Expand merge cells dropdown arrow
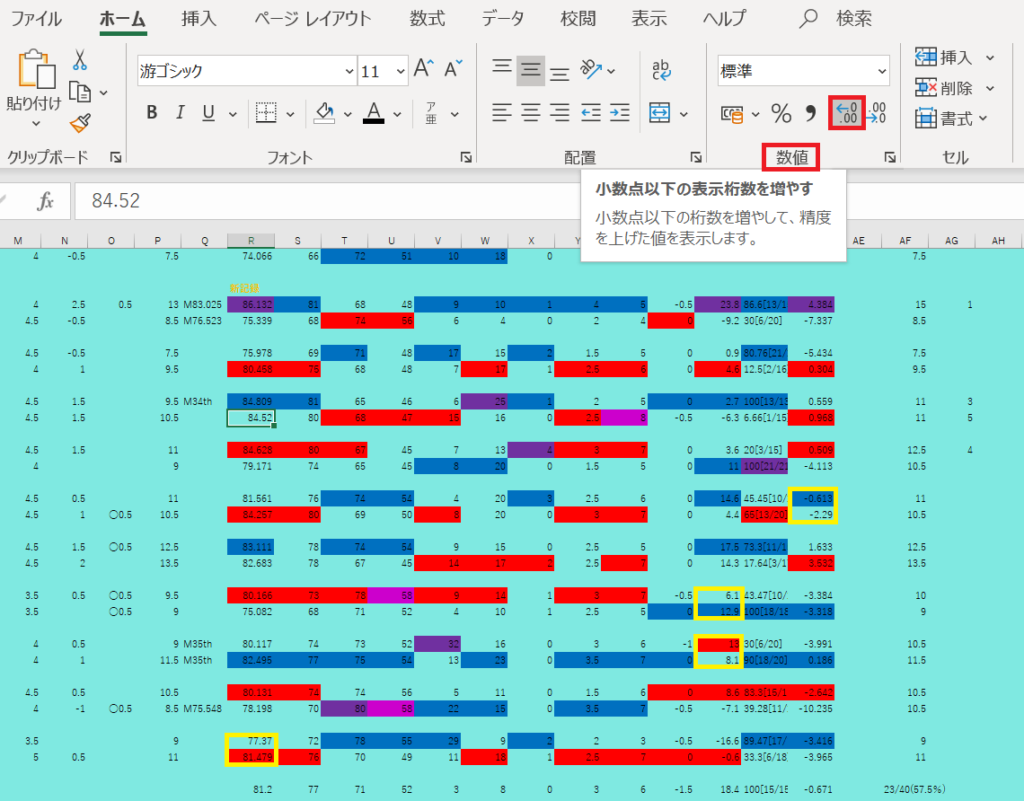 (684, 114)
